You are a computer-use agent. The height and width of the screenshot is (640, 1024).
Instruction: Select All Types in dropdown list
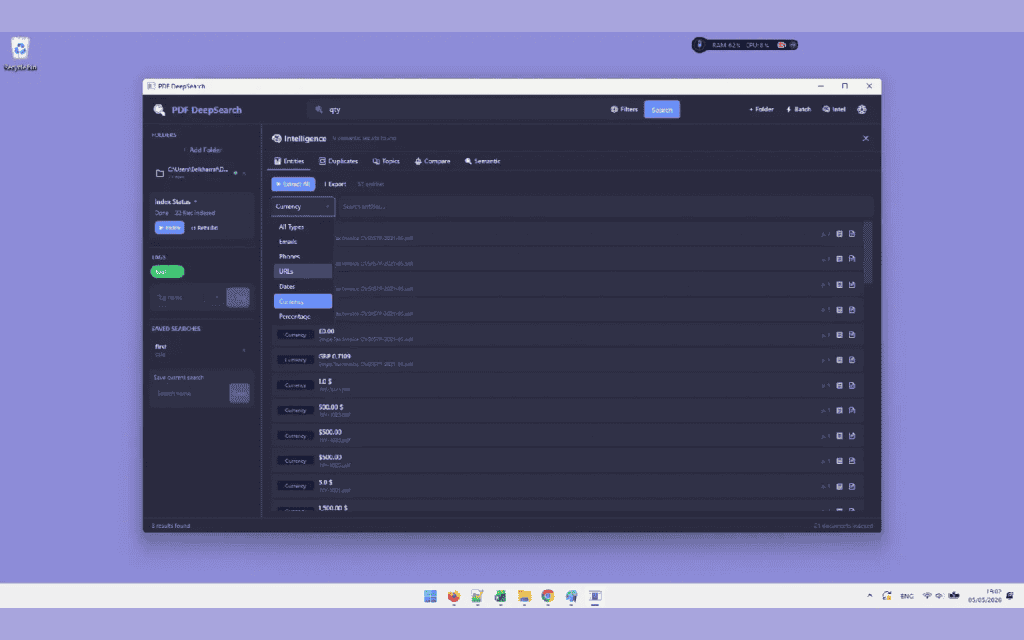(x=303, y=227)
